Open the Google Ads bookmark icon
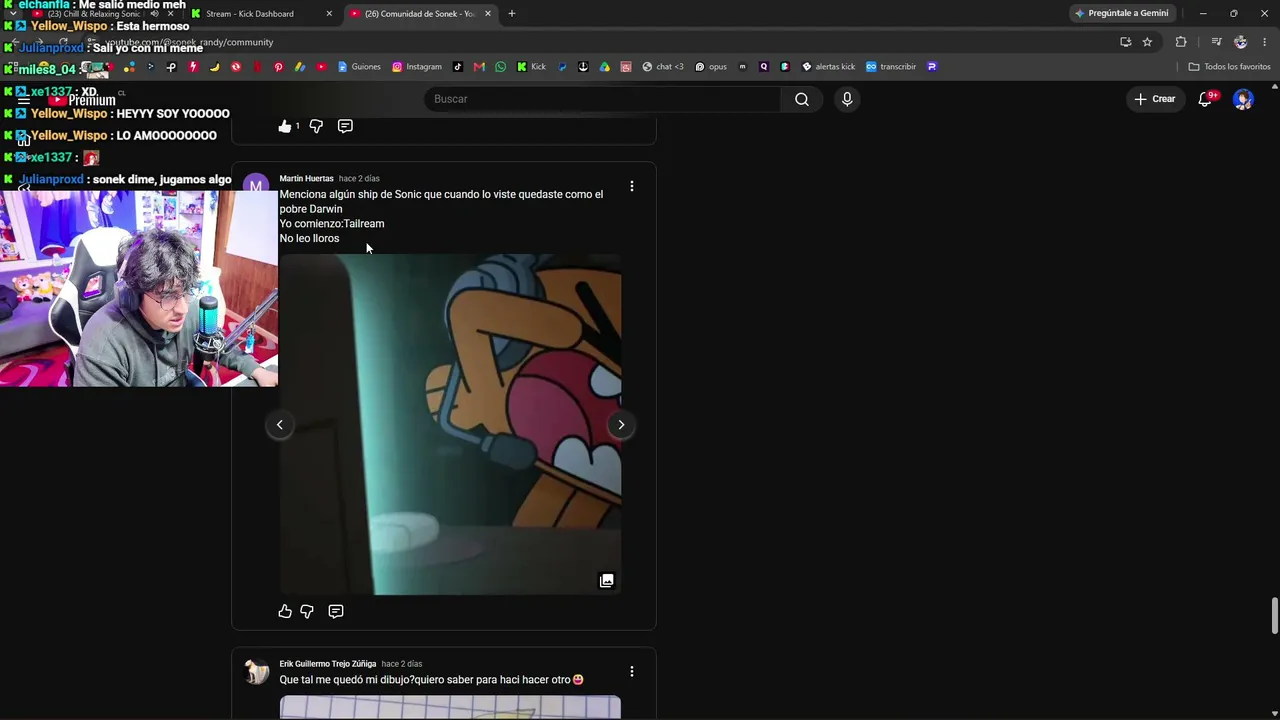Image resolution: width=1280 pixels, height=720 pixels. [300, 67]
